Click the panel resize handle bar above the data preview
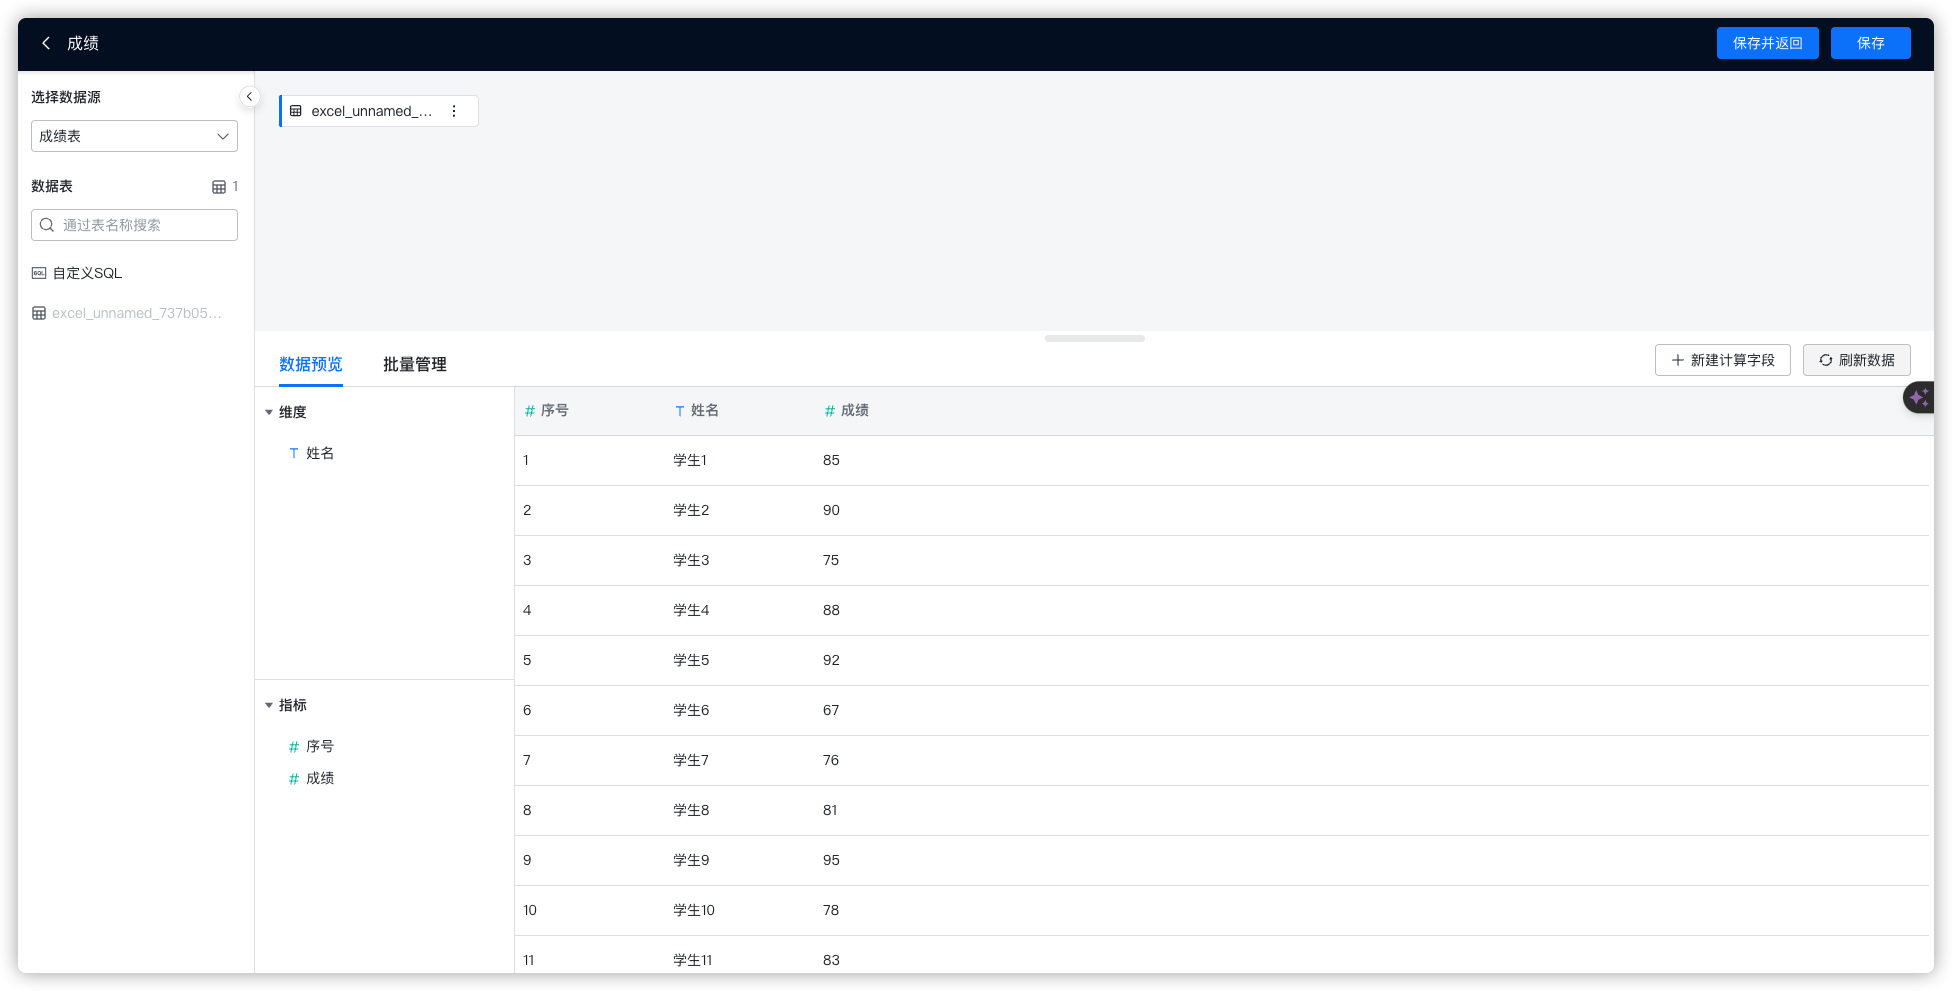 pyautogui.click(x=1095, y=338)
